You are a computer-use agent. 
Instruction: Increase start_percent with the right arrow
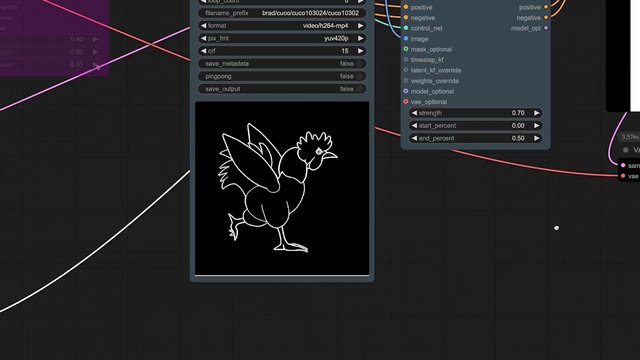[x=537, y=126]
